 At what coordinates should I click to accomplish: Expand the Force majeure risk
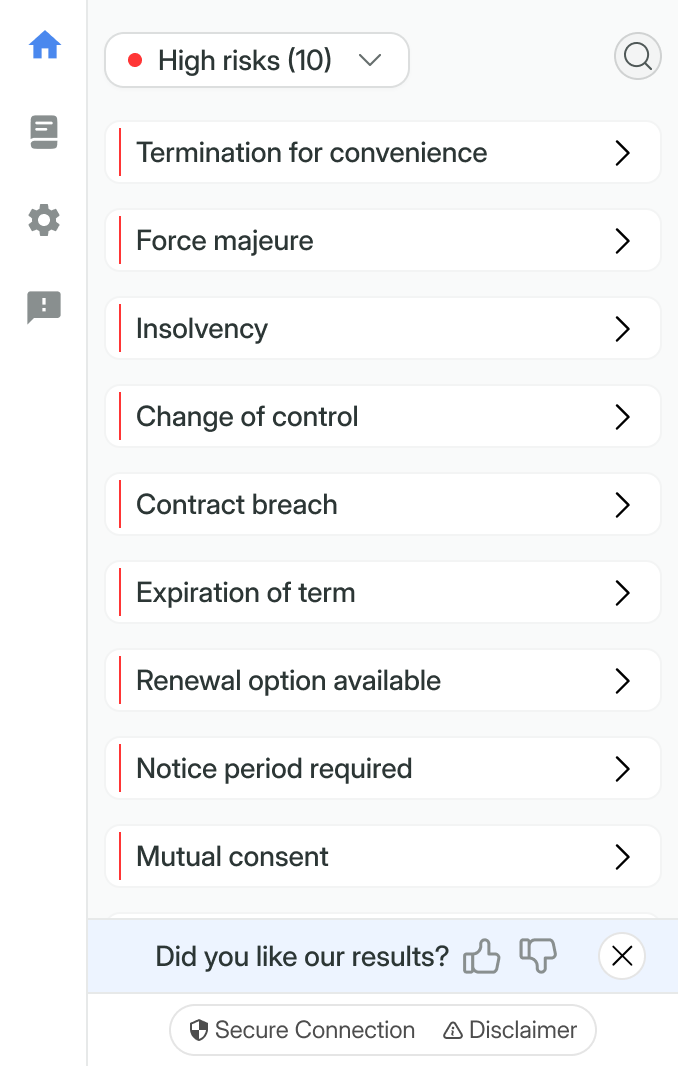[x=382, y=241]
